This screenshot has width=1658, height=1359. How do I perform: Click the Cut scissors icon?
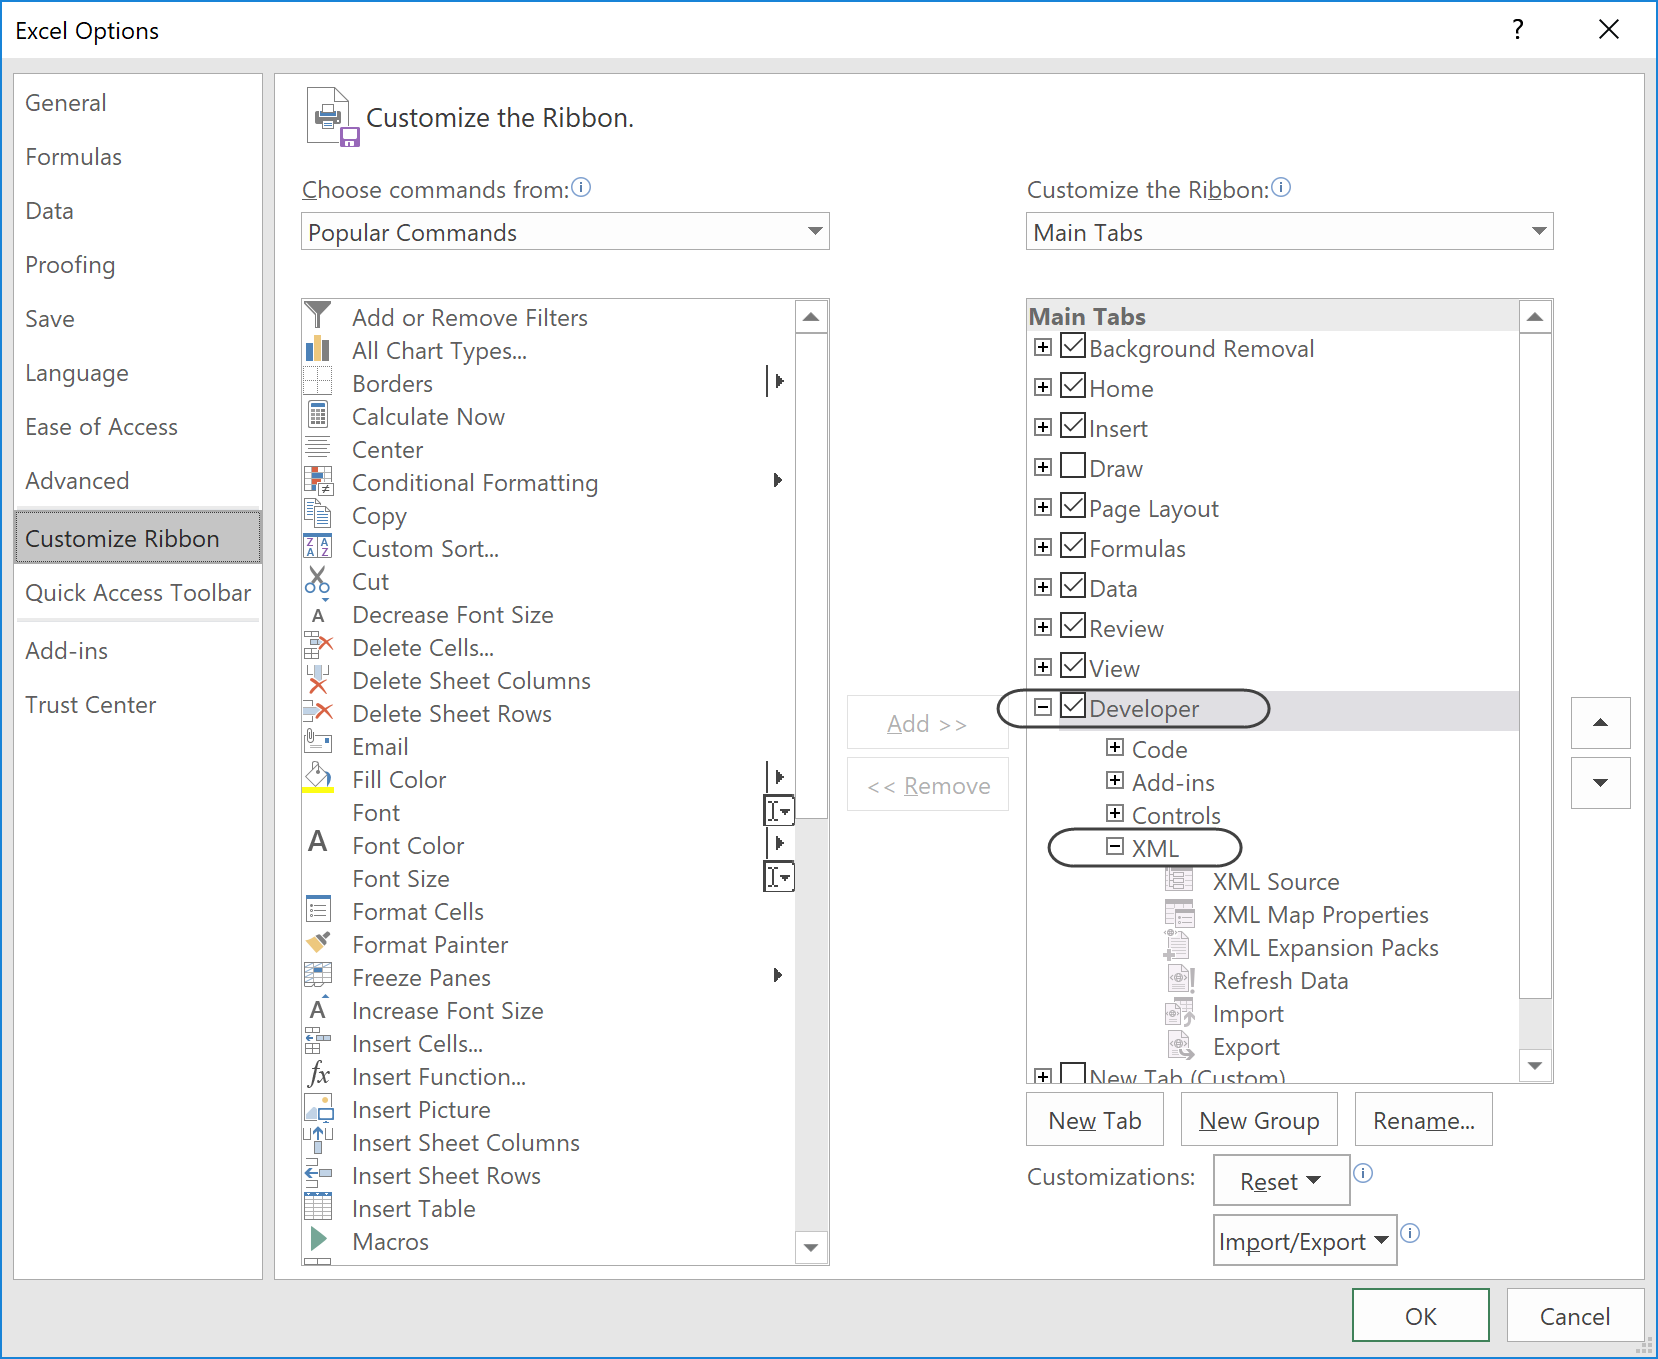click(317, 580)
